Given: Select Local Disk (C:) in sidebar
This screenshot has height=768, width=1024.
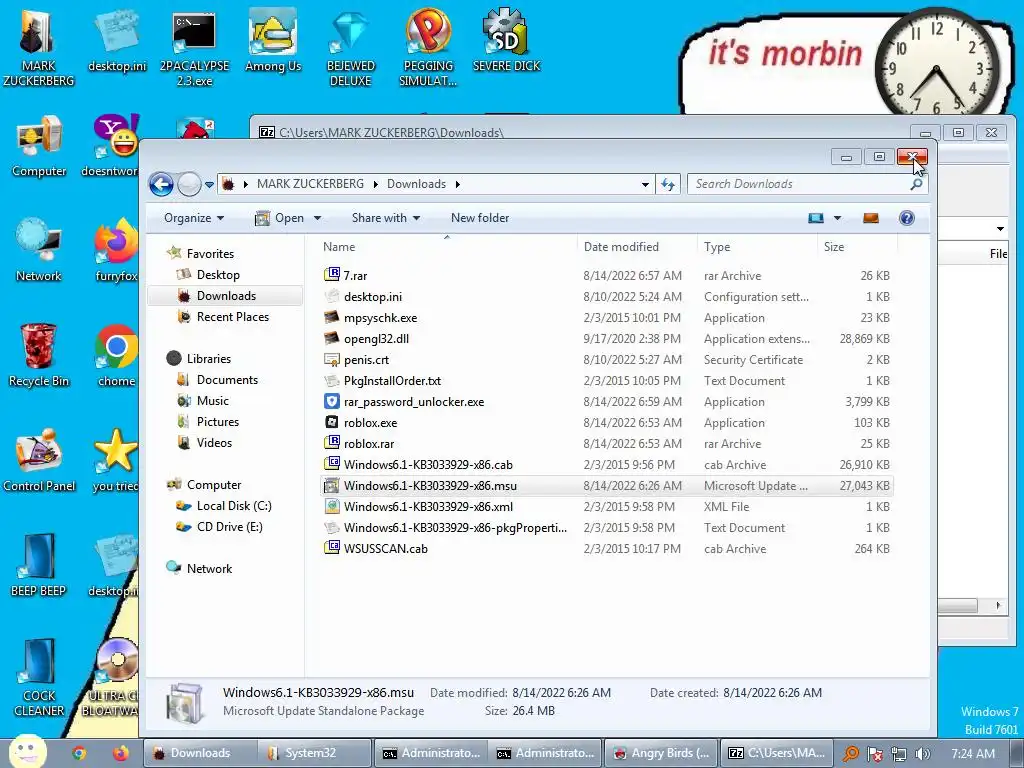Looking at the screenshot, I should click(x=234, y=505).
